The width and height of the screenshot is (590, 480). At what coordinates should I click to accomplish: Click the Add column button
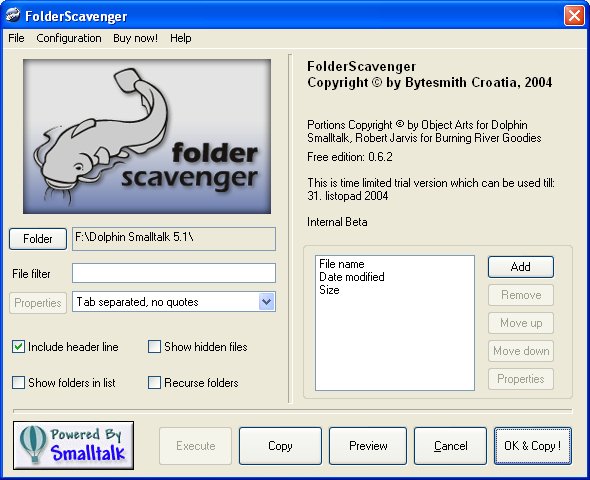(x=521, y=267)
